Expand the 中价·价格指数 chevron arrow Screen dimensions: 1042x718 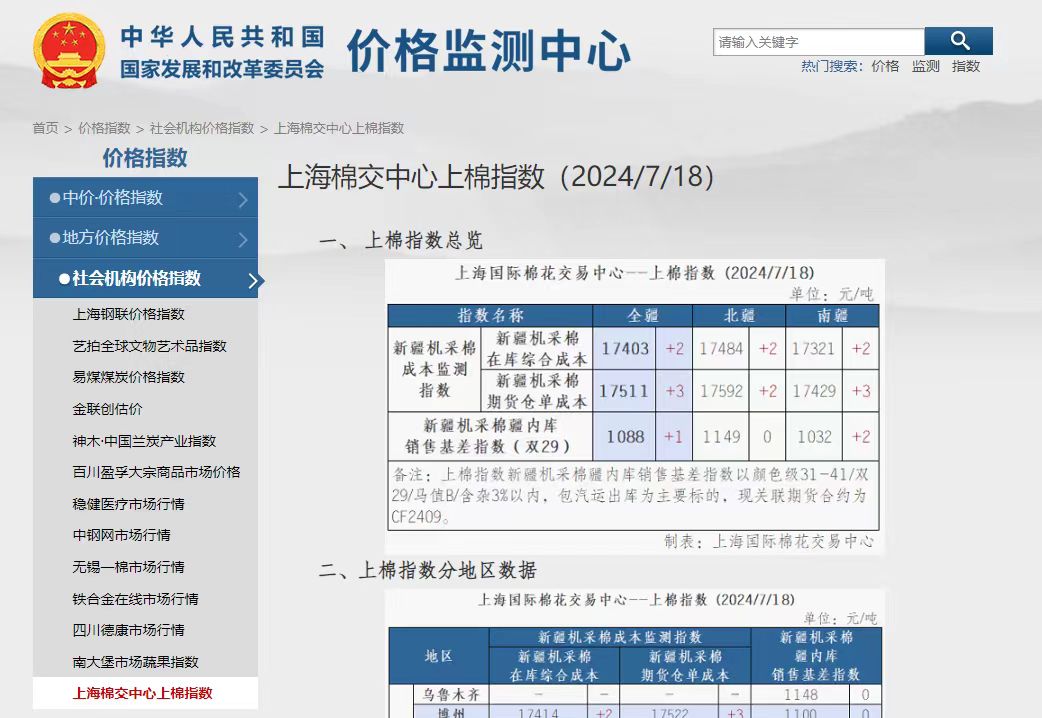pos(243,199)
